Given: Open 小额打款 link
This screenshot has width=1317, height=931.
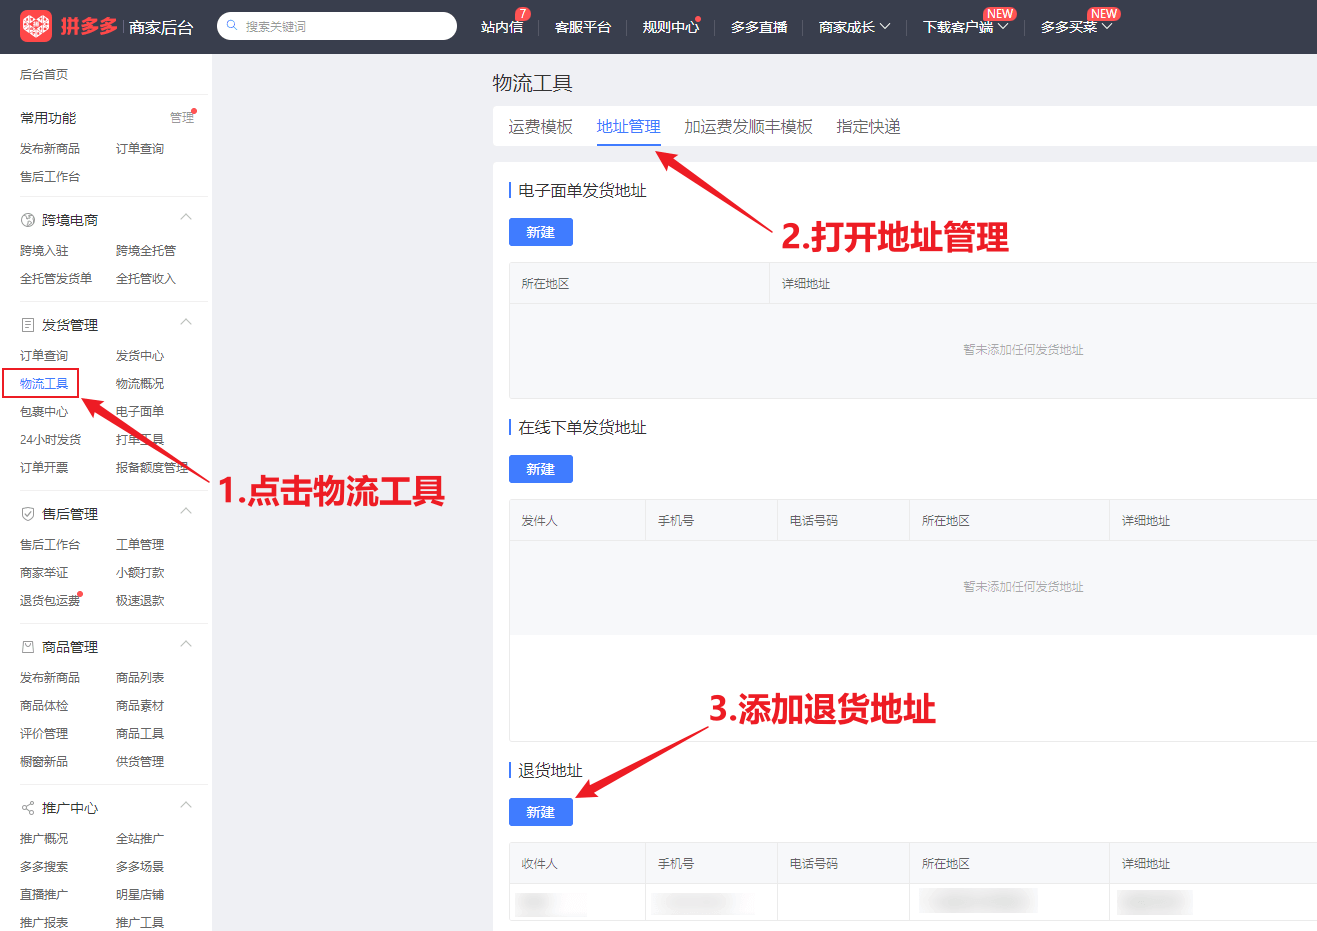Looking at the screenshot, I should [140, 573].
